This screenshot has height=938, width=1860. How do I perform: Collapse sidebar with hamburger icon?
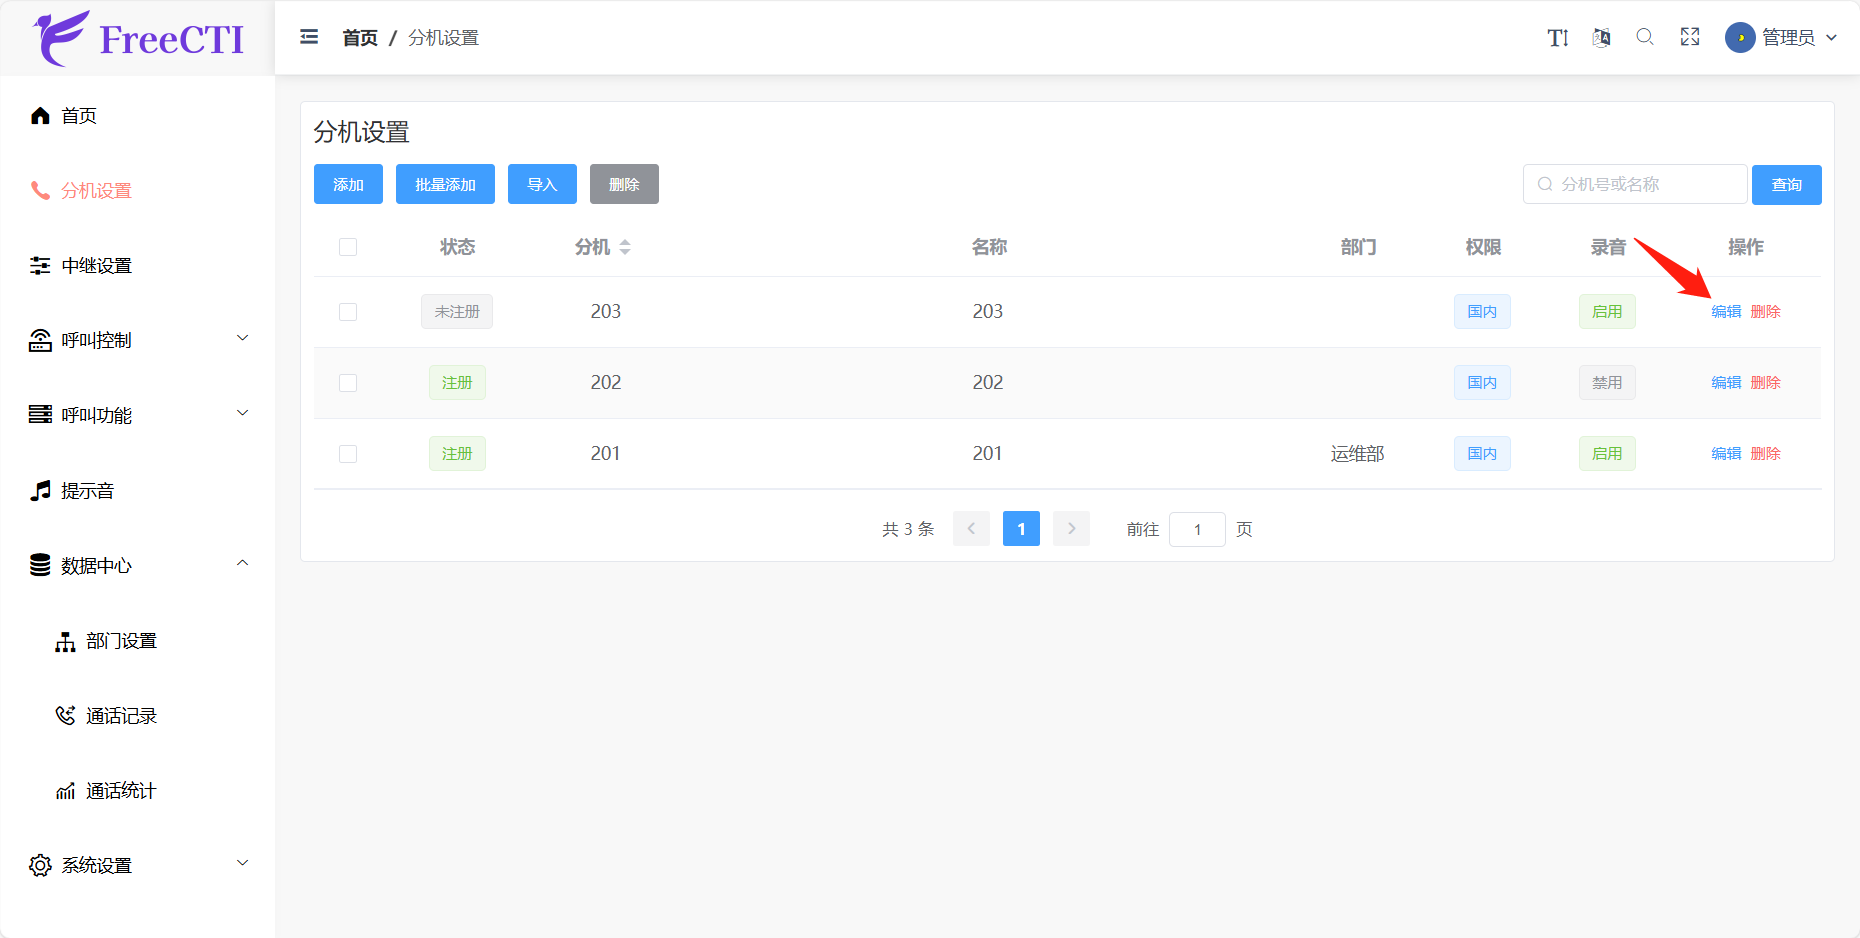click(x=309, y=37)
